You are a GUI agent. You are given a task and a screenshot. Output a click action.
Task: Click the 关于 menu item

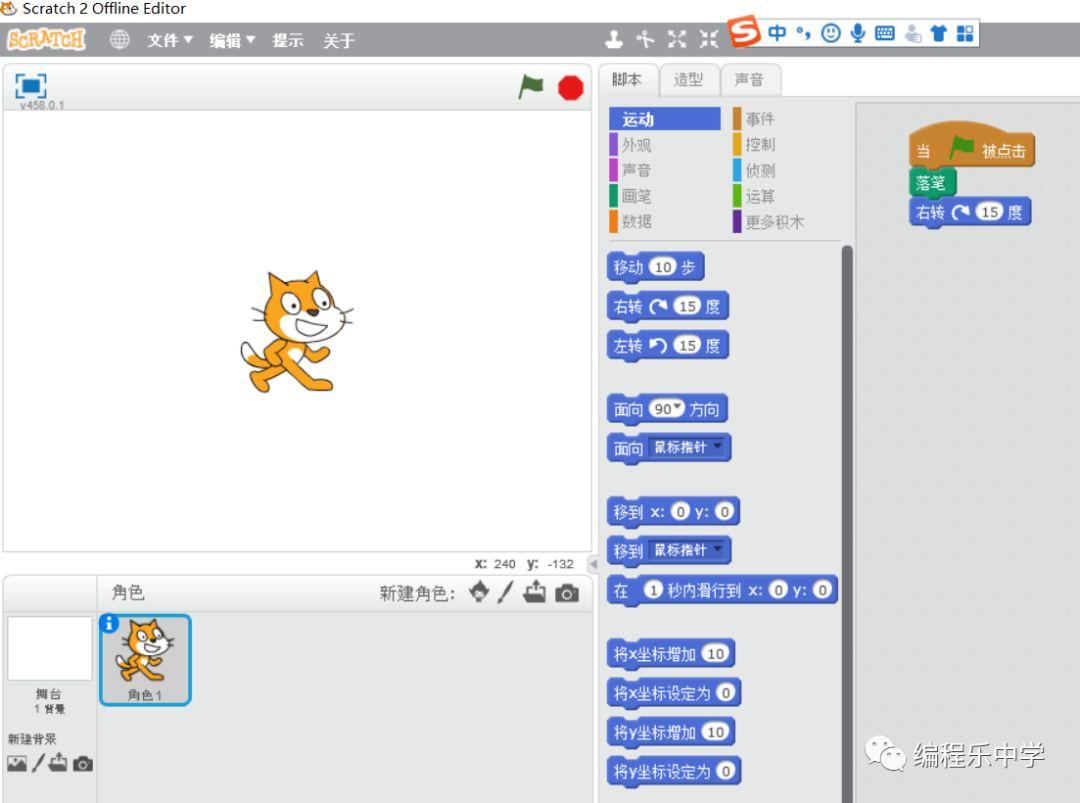coord(339,40)
